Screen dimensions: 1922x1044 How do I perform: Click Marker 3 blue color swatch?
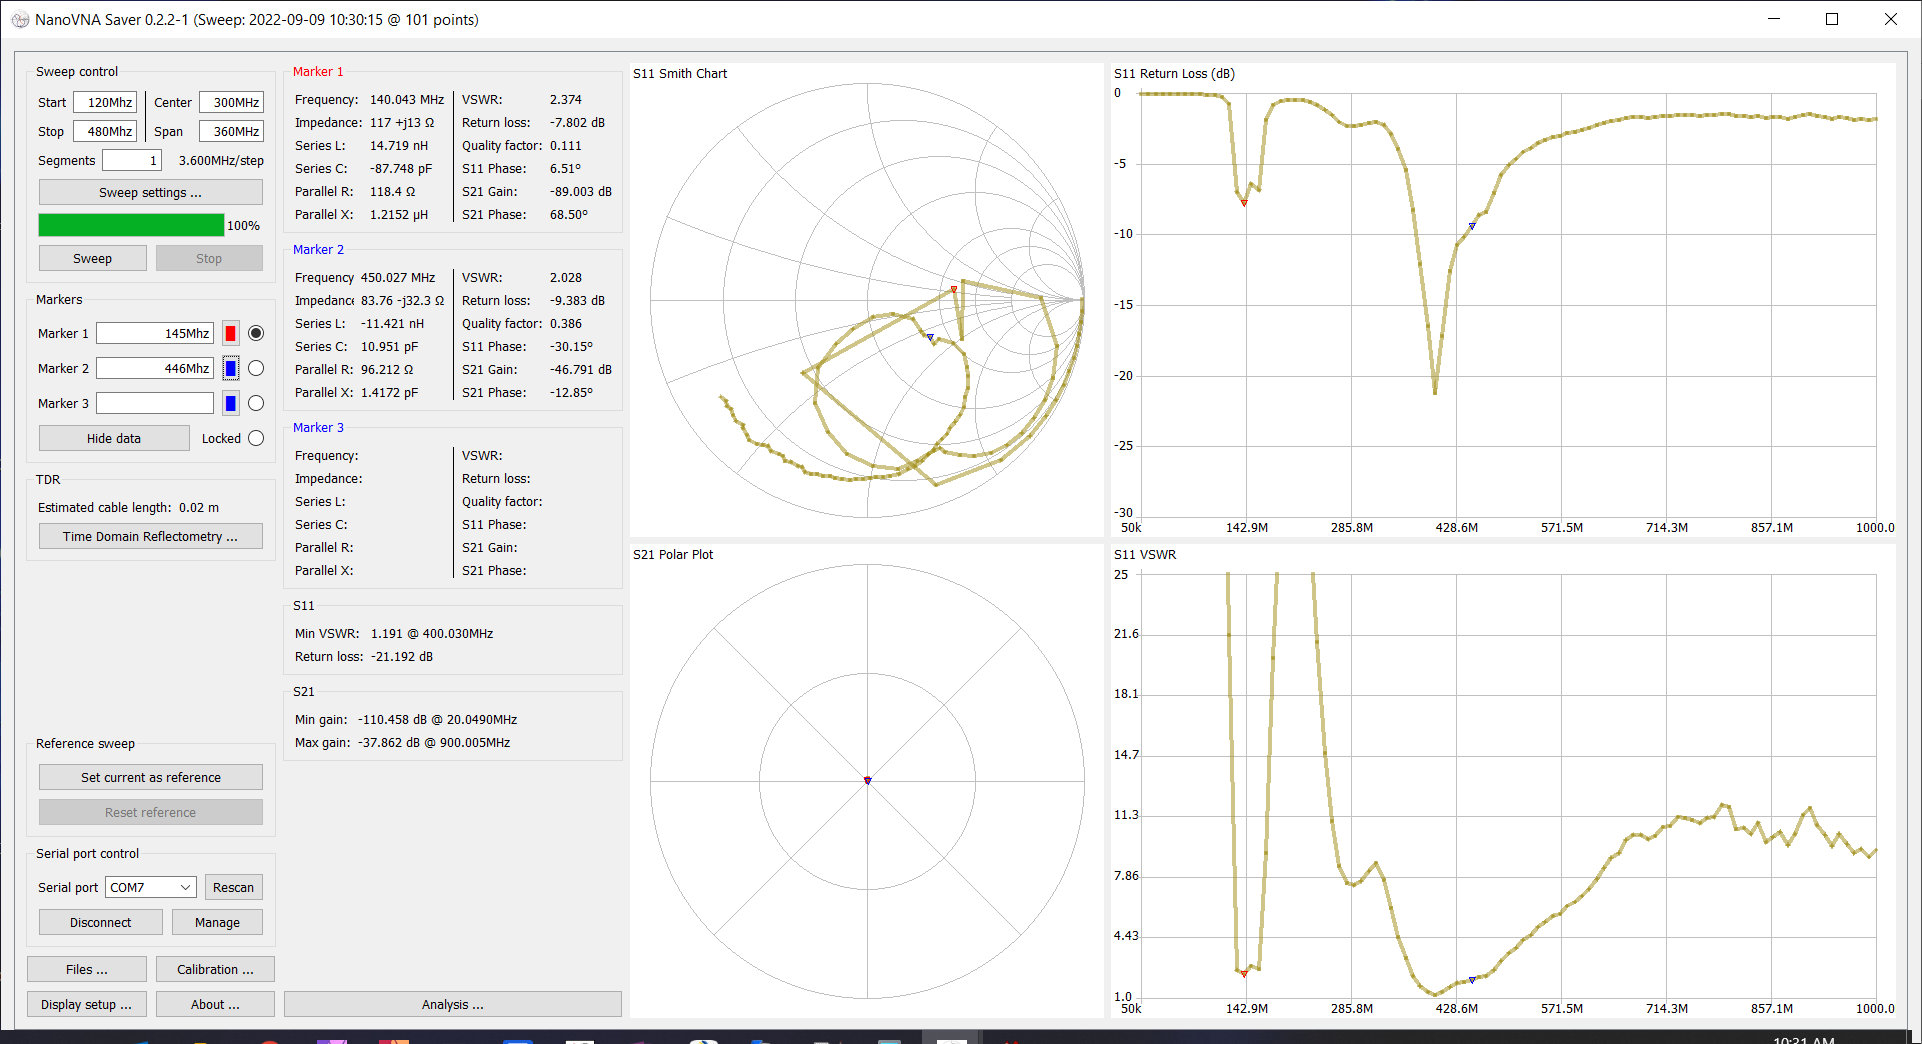coord(231,404)
